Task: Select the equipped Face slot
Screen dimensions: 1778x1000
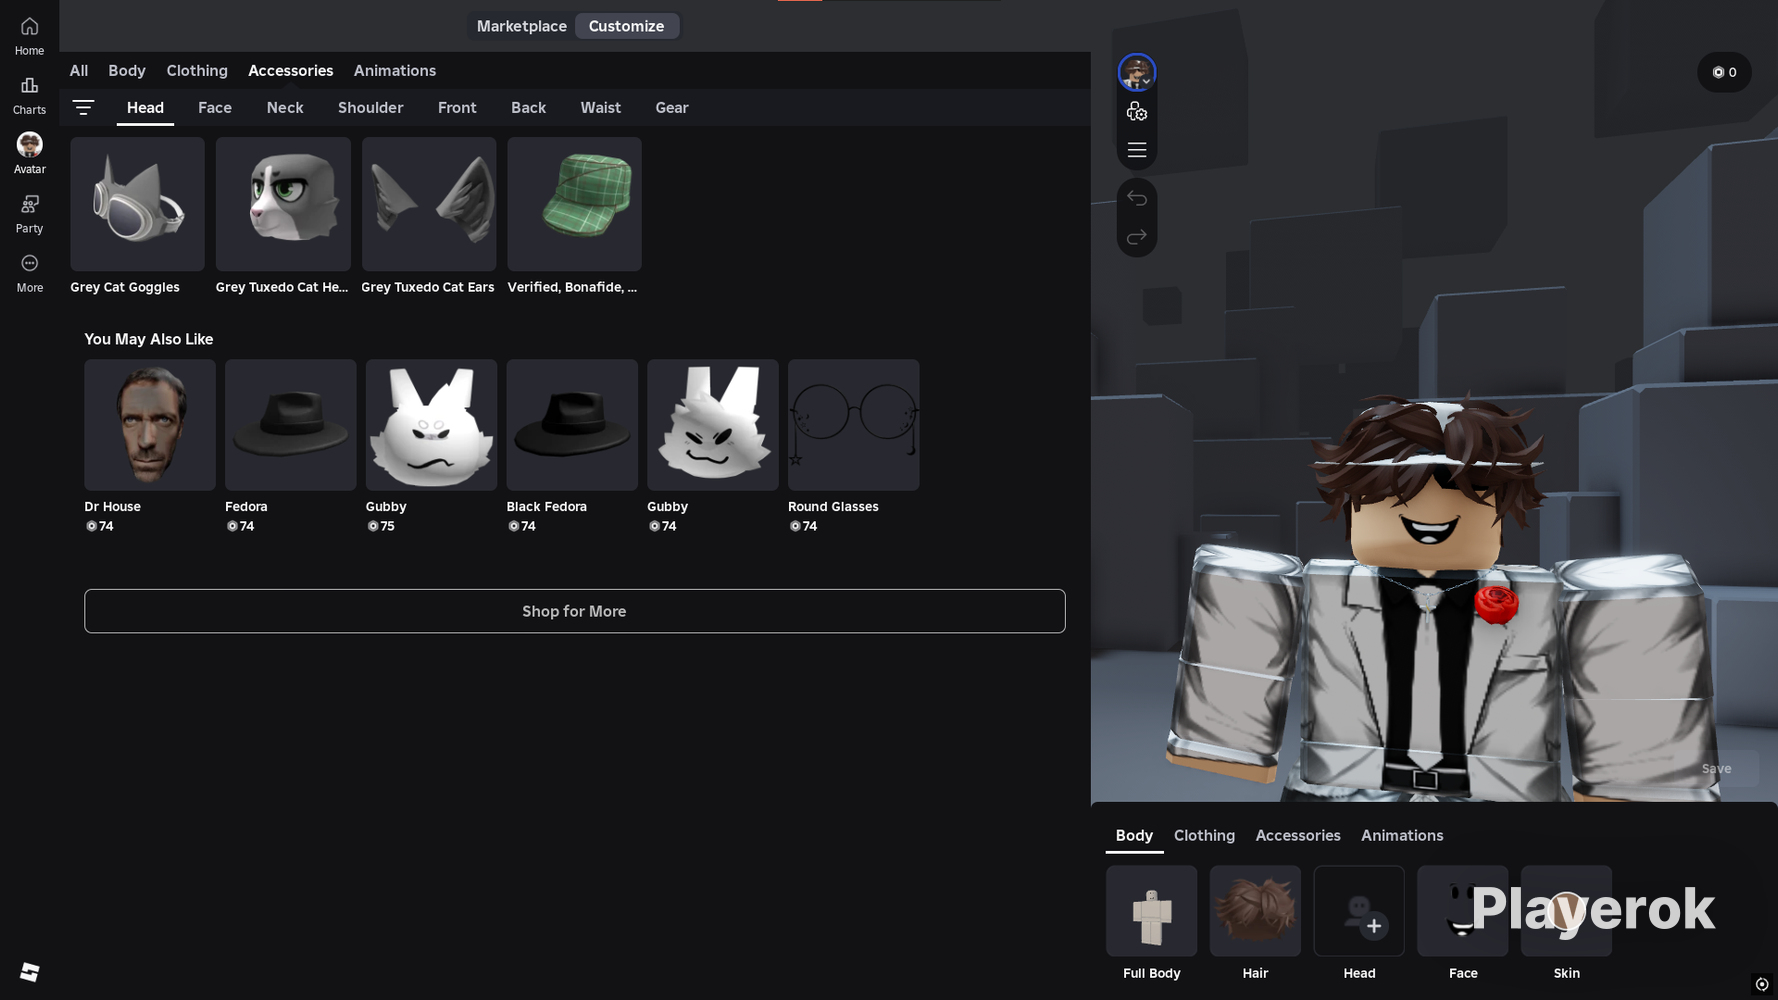Action: 1463,911
